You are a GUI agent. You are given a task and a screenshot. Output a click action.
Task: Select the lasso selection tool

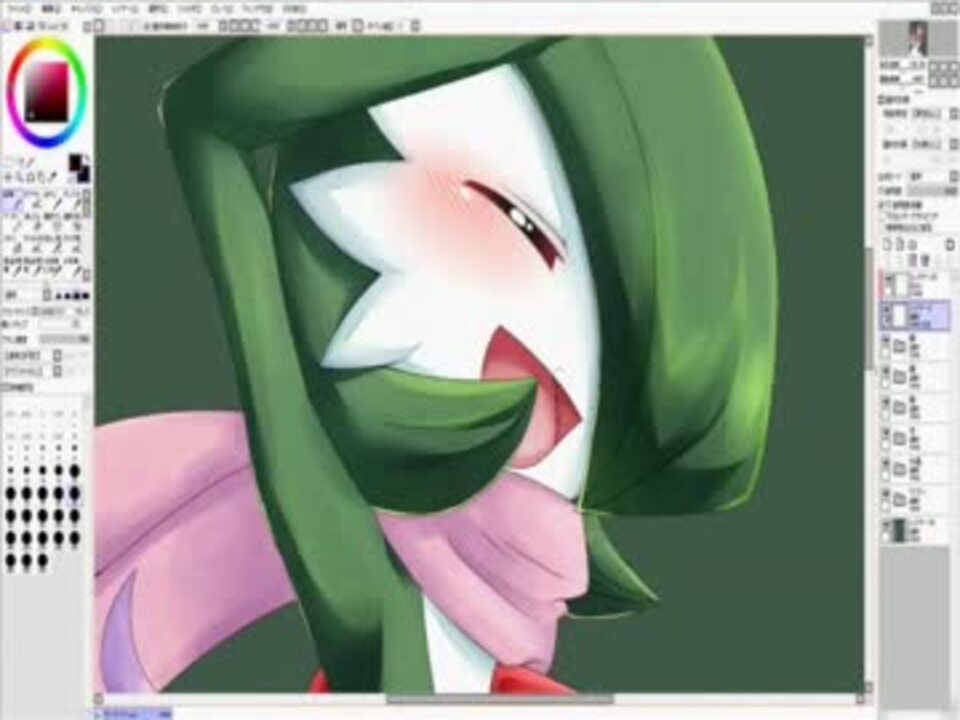(21, 162)
